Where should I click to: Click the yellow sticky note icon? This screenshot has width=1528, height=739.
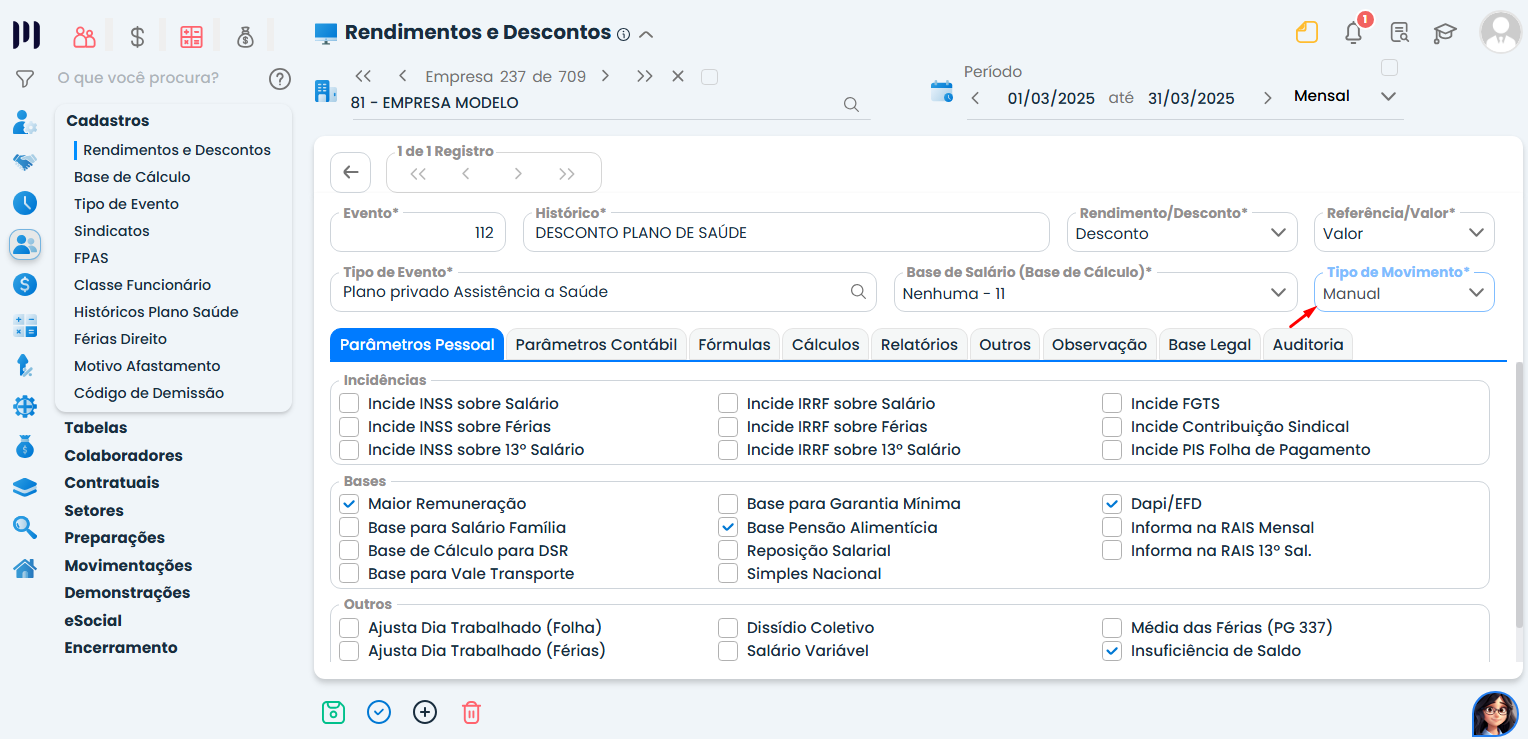click(x=1307, y=33)
